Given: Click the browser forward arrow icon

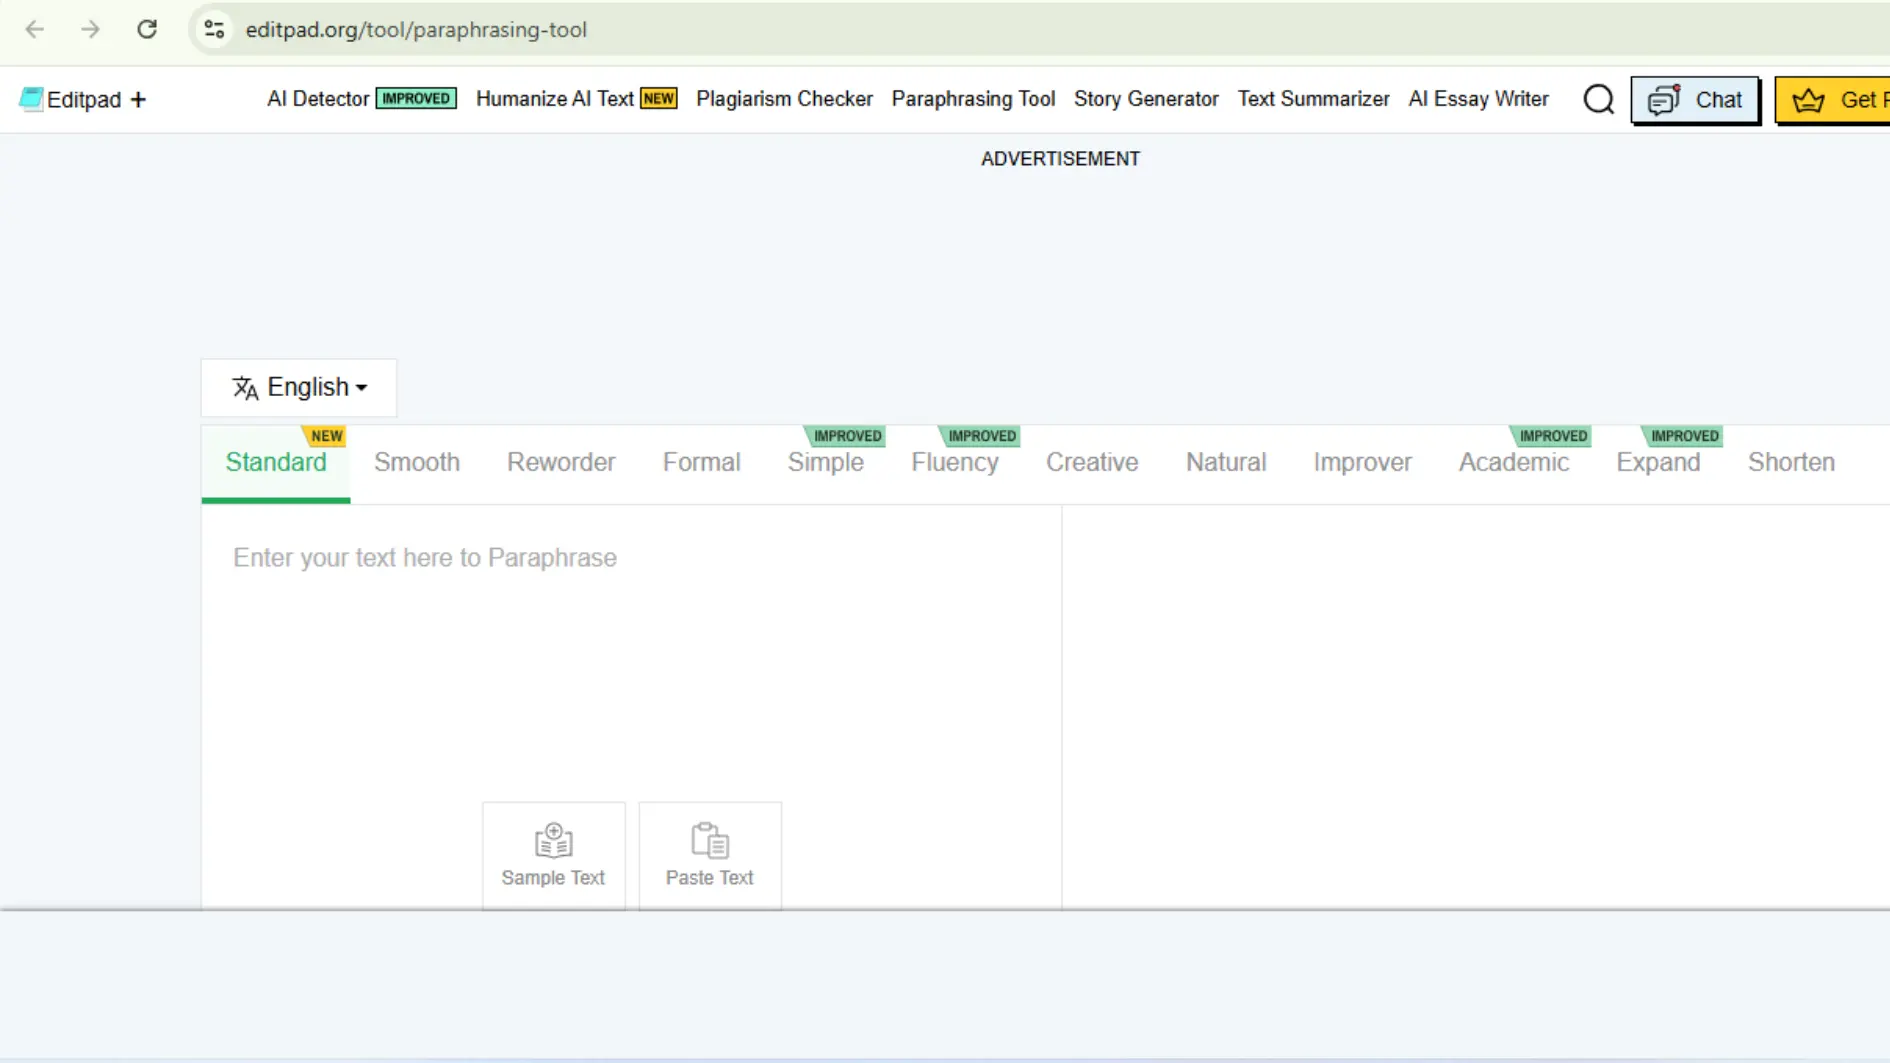Looking at the screenshot, I should [91, 29].
